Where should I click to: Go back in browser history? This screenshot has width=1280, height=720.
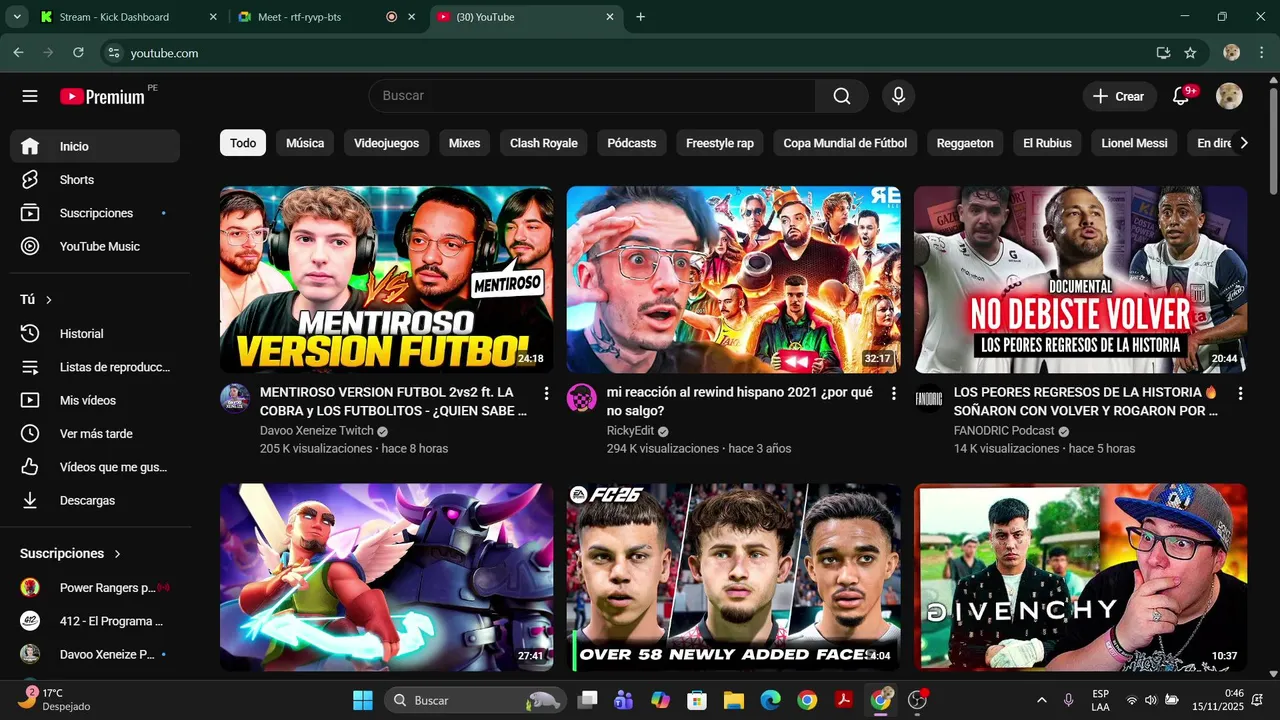click(18, 53)
